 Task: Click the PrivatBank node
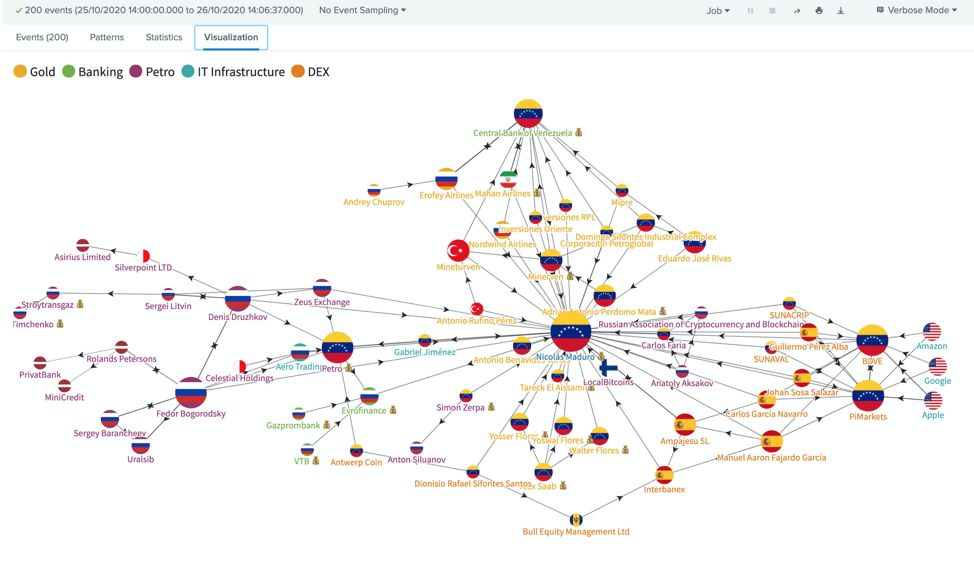40,363
